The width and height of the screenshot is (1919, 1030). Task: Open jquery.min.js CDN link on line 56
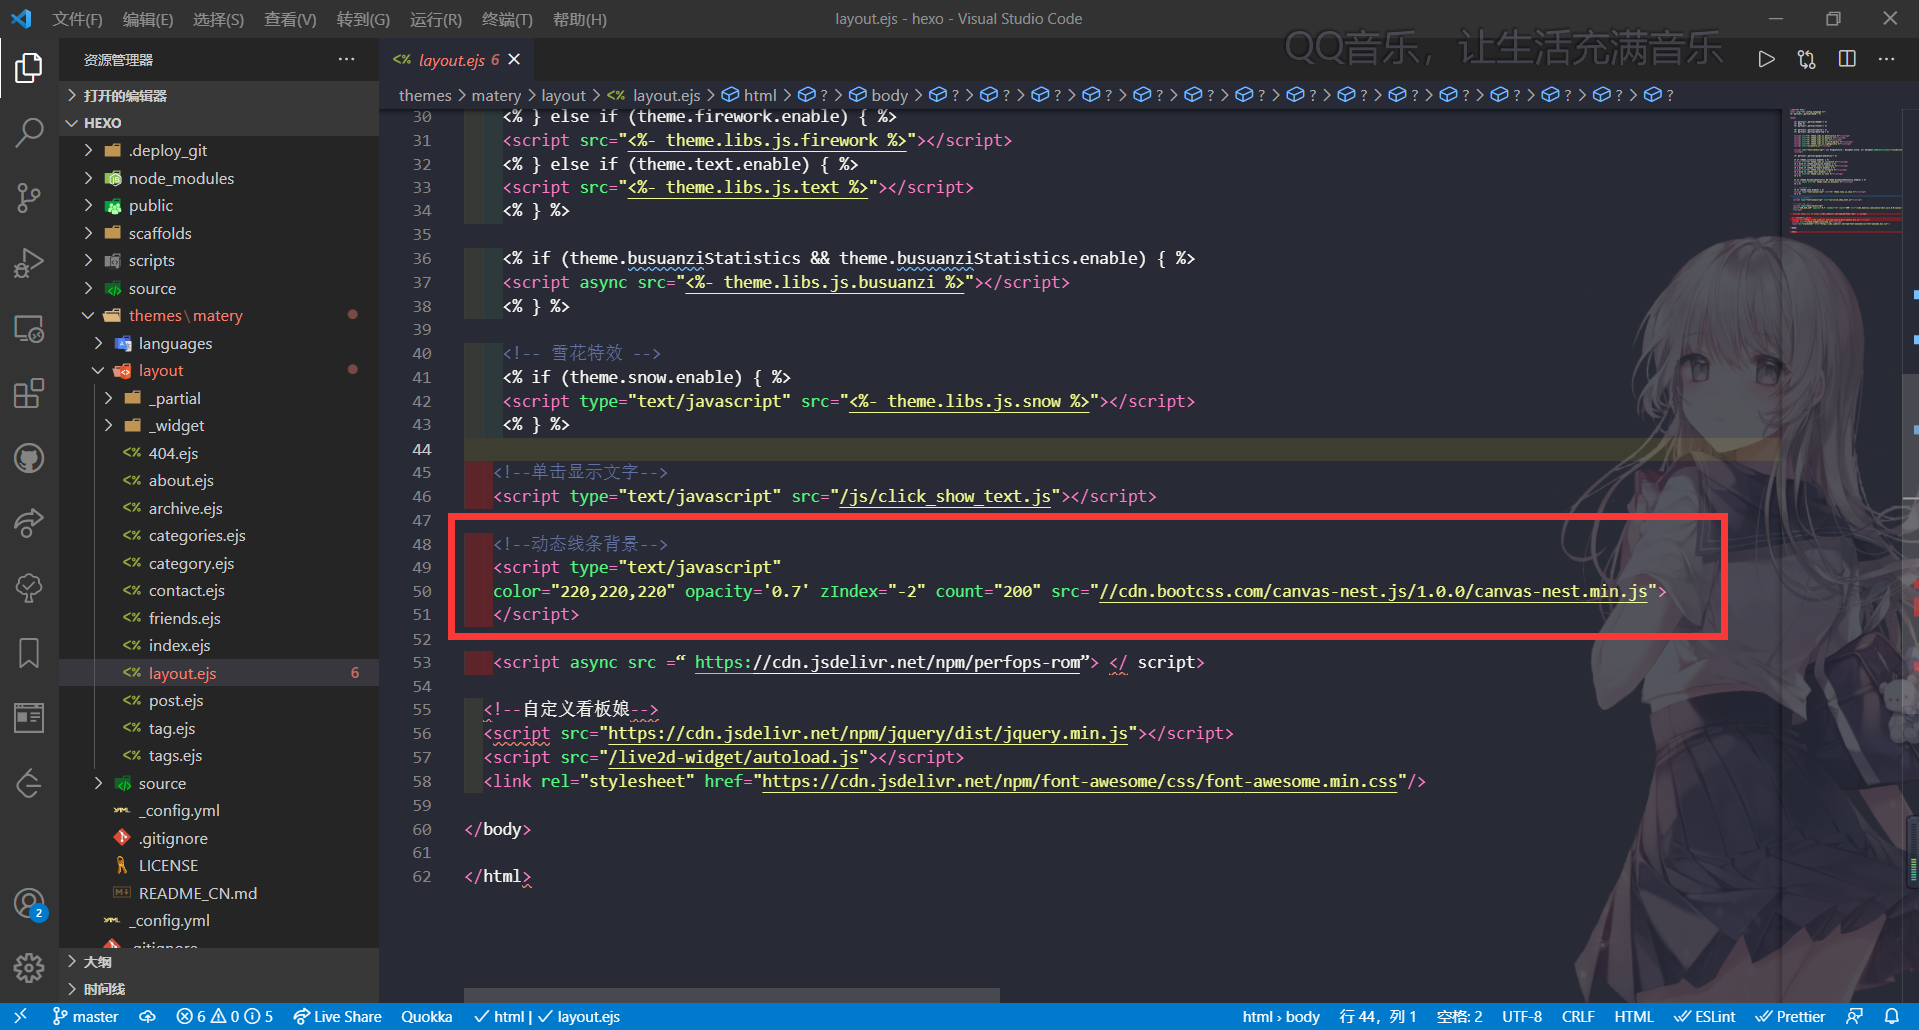[868, 733]
